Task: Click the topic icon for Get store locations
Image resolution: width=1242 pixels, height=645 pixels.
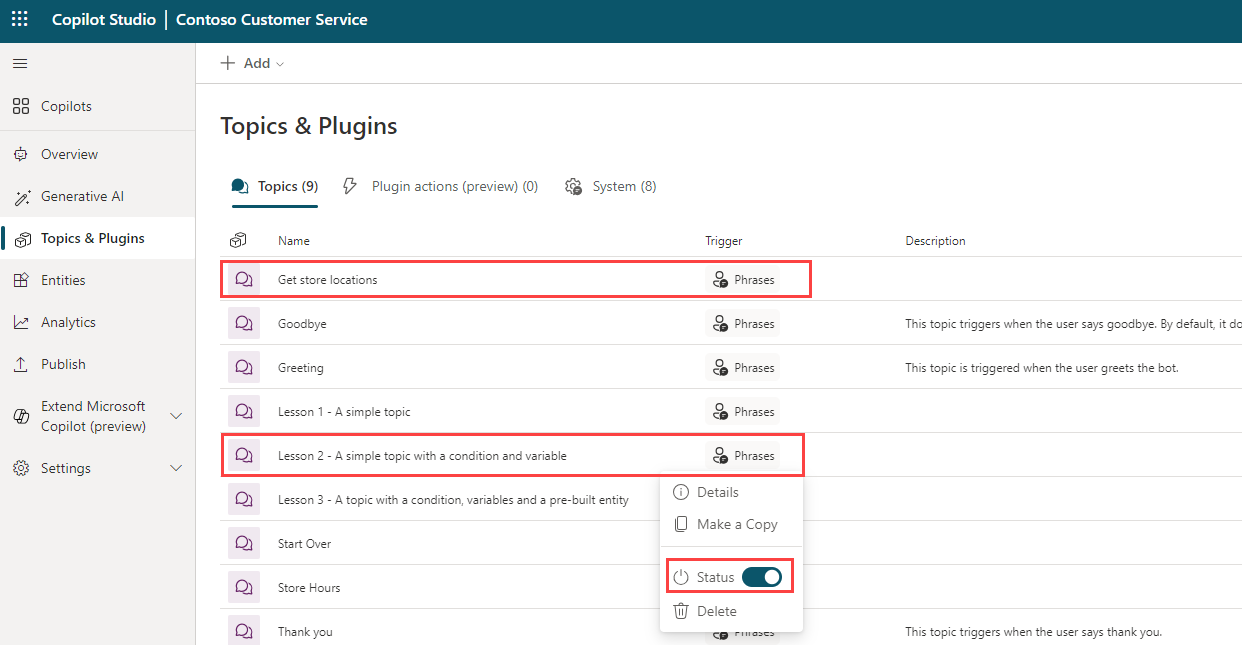Action: tap(244, 280)
